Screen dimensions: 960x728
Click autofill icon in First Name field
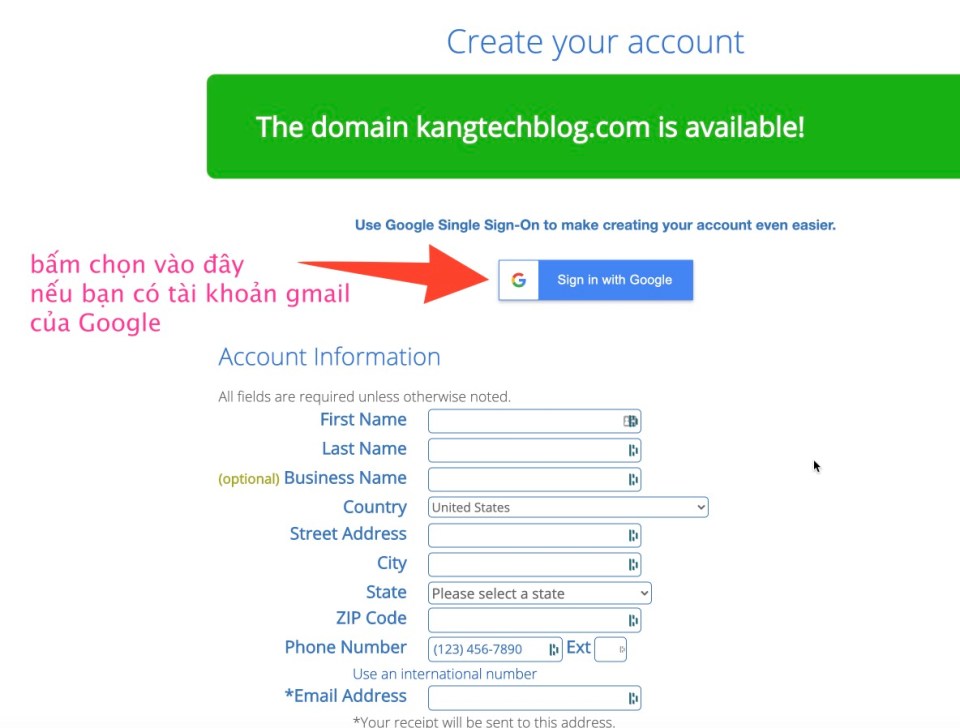631,421
